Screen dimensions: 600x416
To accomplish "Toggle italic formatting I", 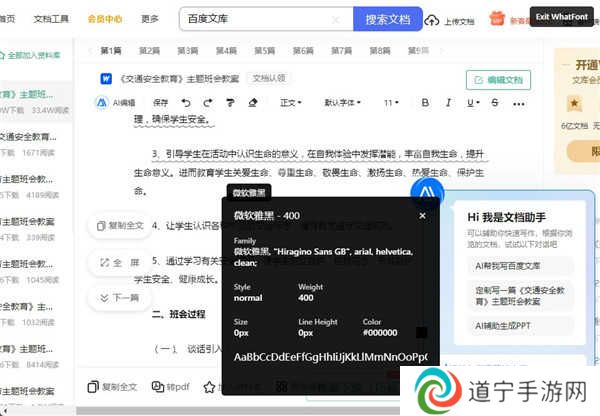I will pos(448,103).
